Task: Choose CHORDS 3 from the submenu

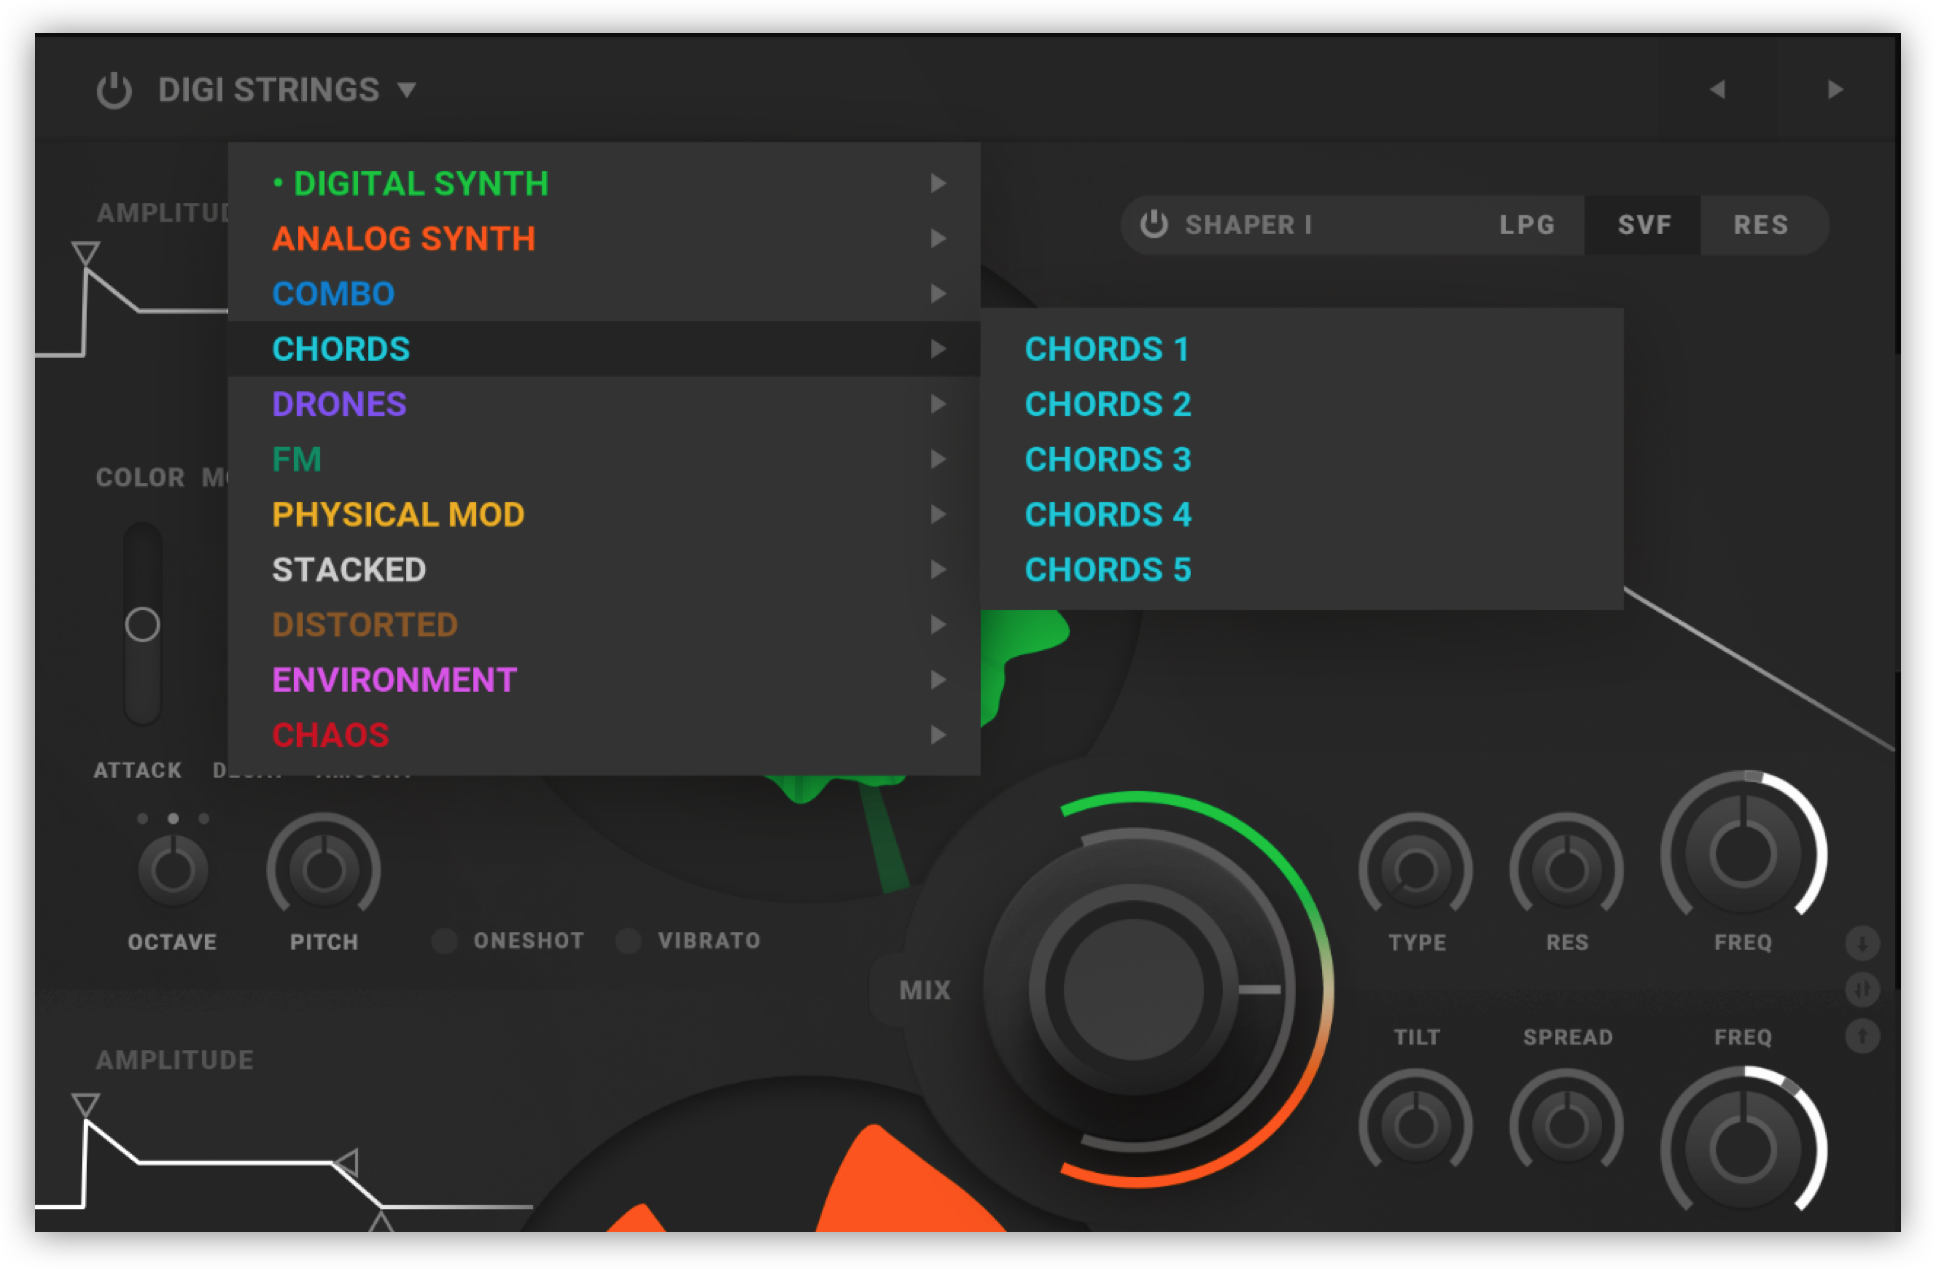Action: click(1108, 459)
